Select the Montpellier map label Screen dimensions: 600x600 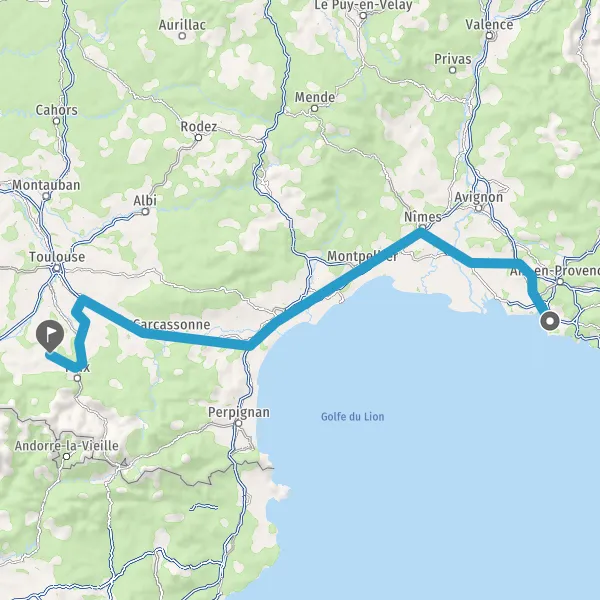(362, 256)
